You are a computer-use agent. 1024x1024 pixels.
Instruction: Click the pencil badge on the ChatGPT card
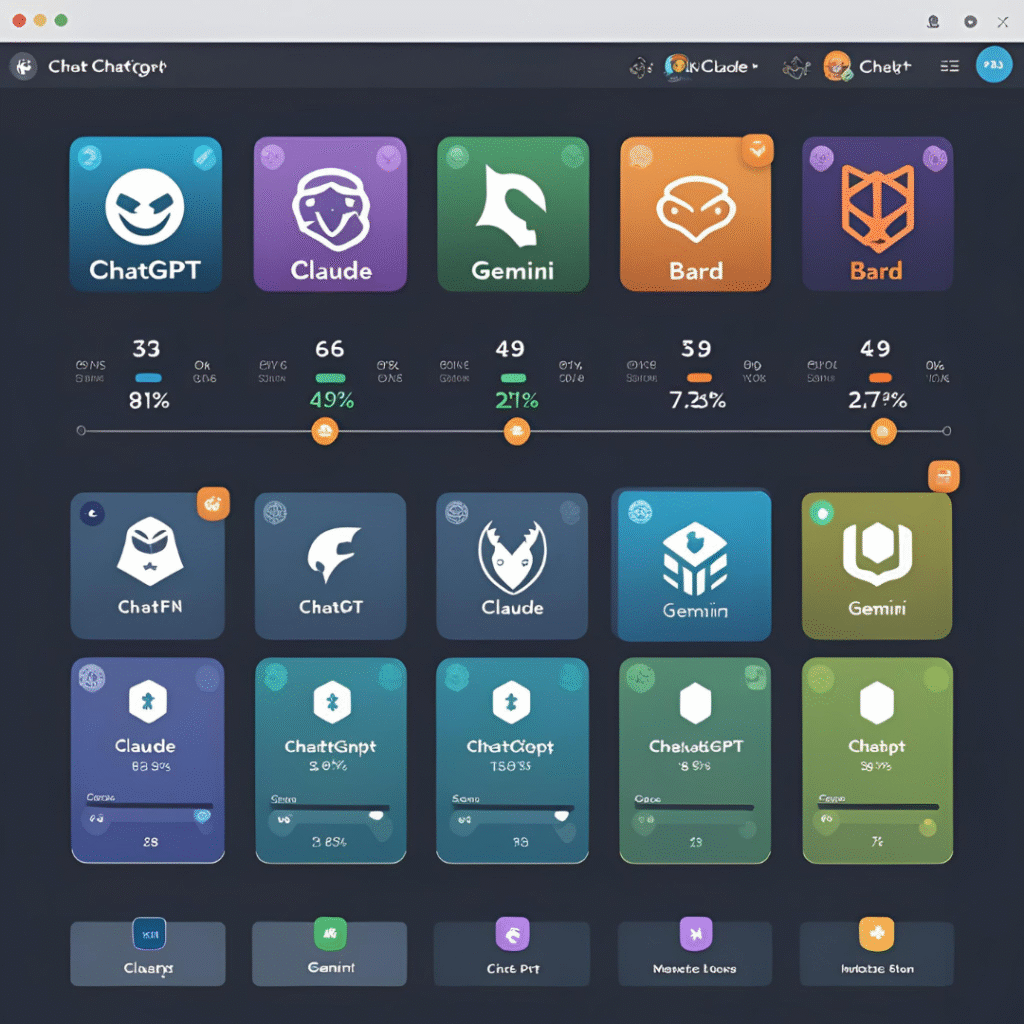tap(204, 157)
